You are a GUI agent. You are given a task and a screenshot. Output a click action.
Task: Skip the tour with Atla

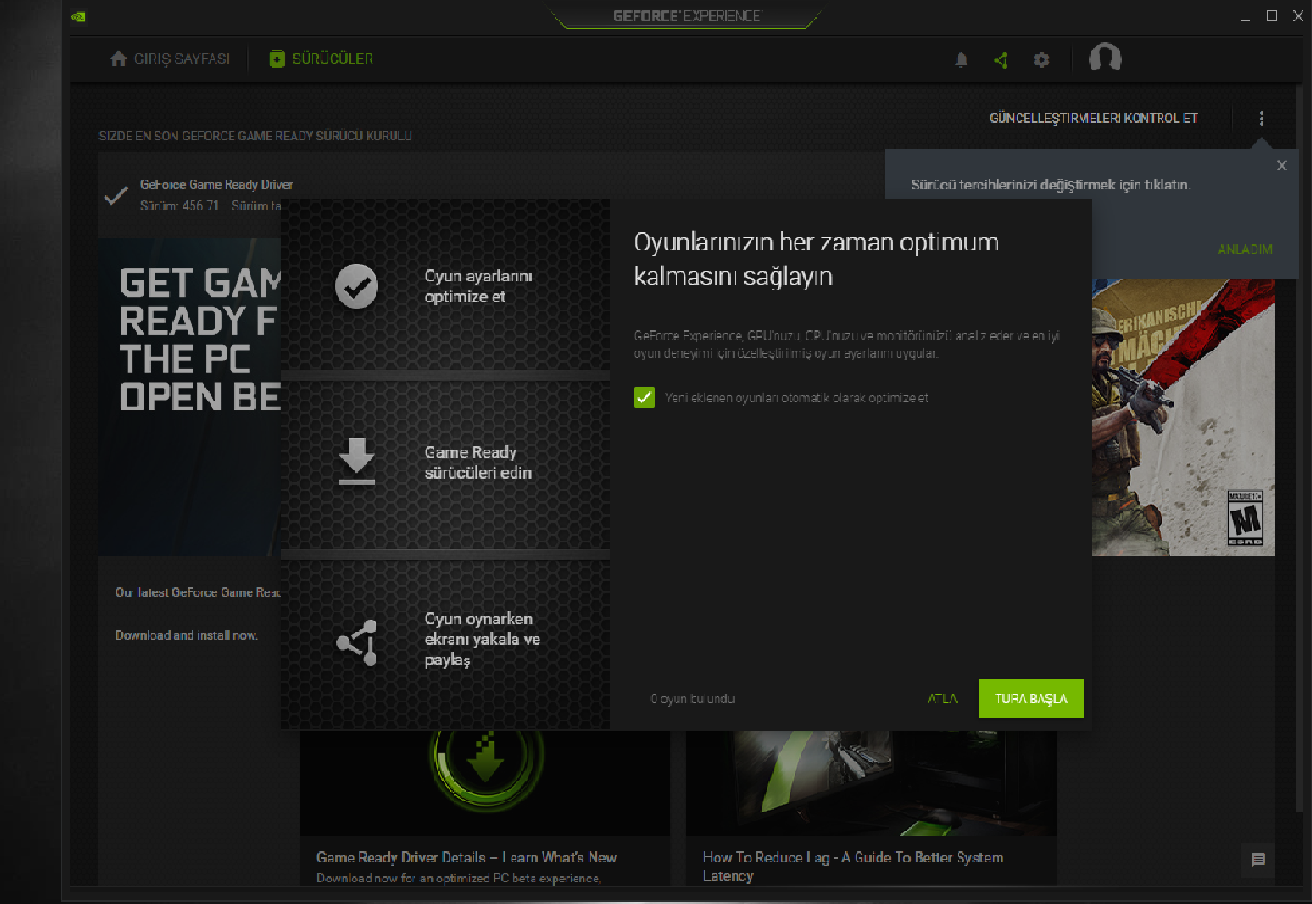(943, 699)
